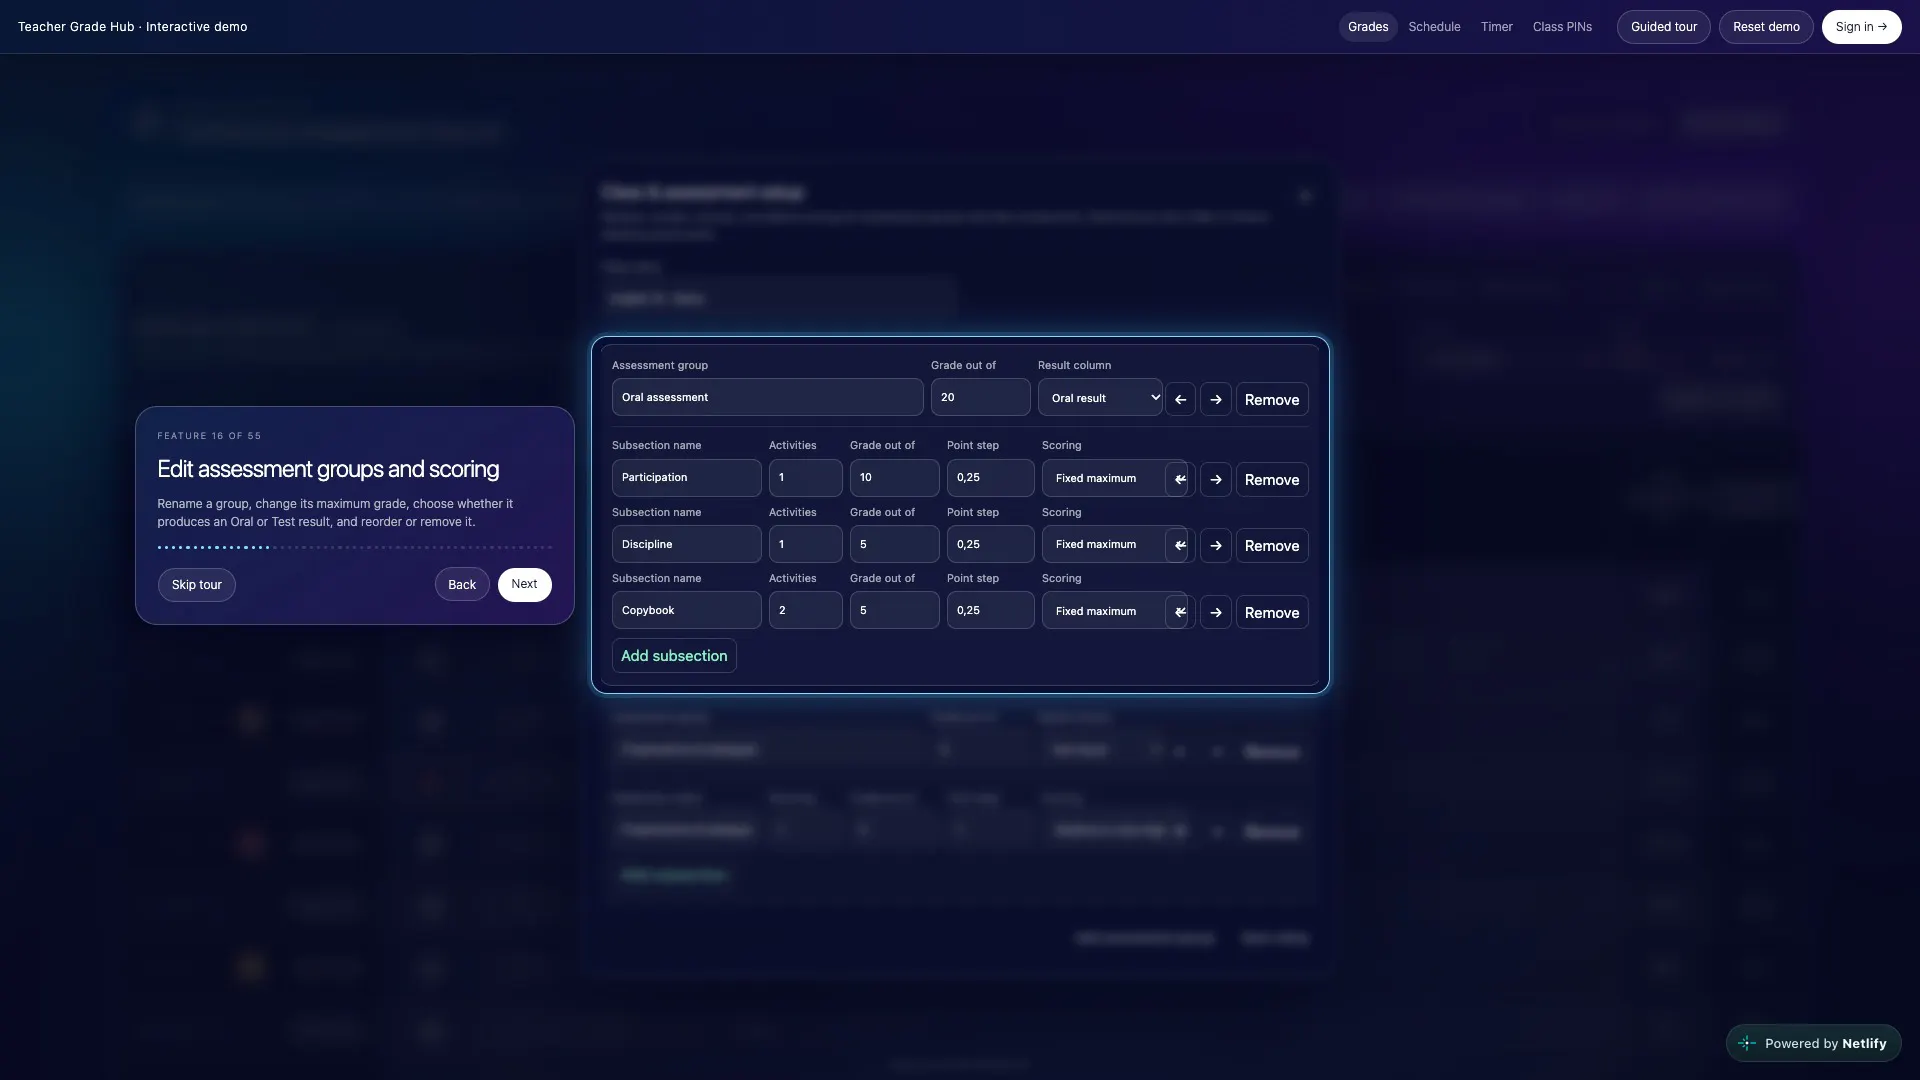Screen dimensions: 1920x1080
Task: Edit the Discipline subsection name field
Action: [686, 544]
